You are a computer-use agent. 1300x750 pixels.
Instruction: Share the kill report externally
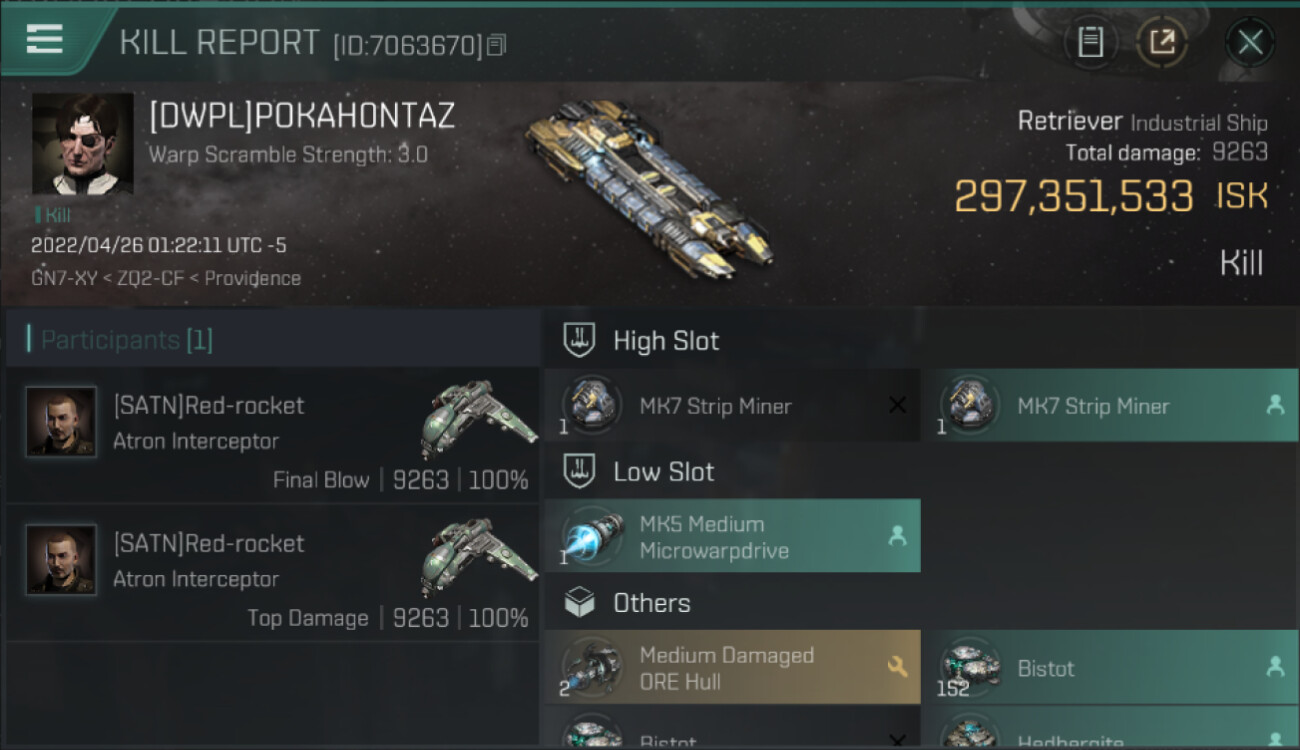[x=1161, y=42]
